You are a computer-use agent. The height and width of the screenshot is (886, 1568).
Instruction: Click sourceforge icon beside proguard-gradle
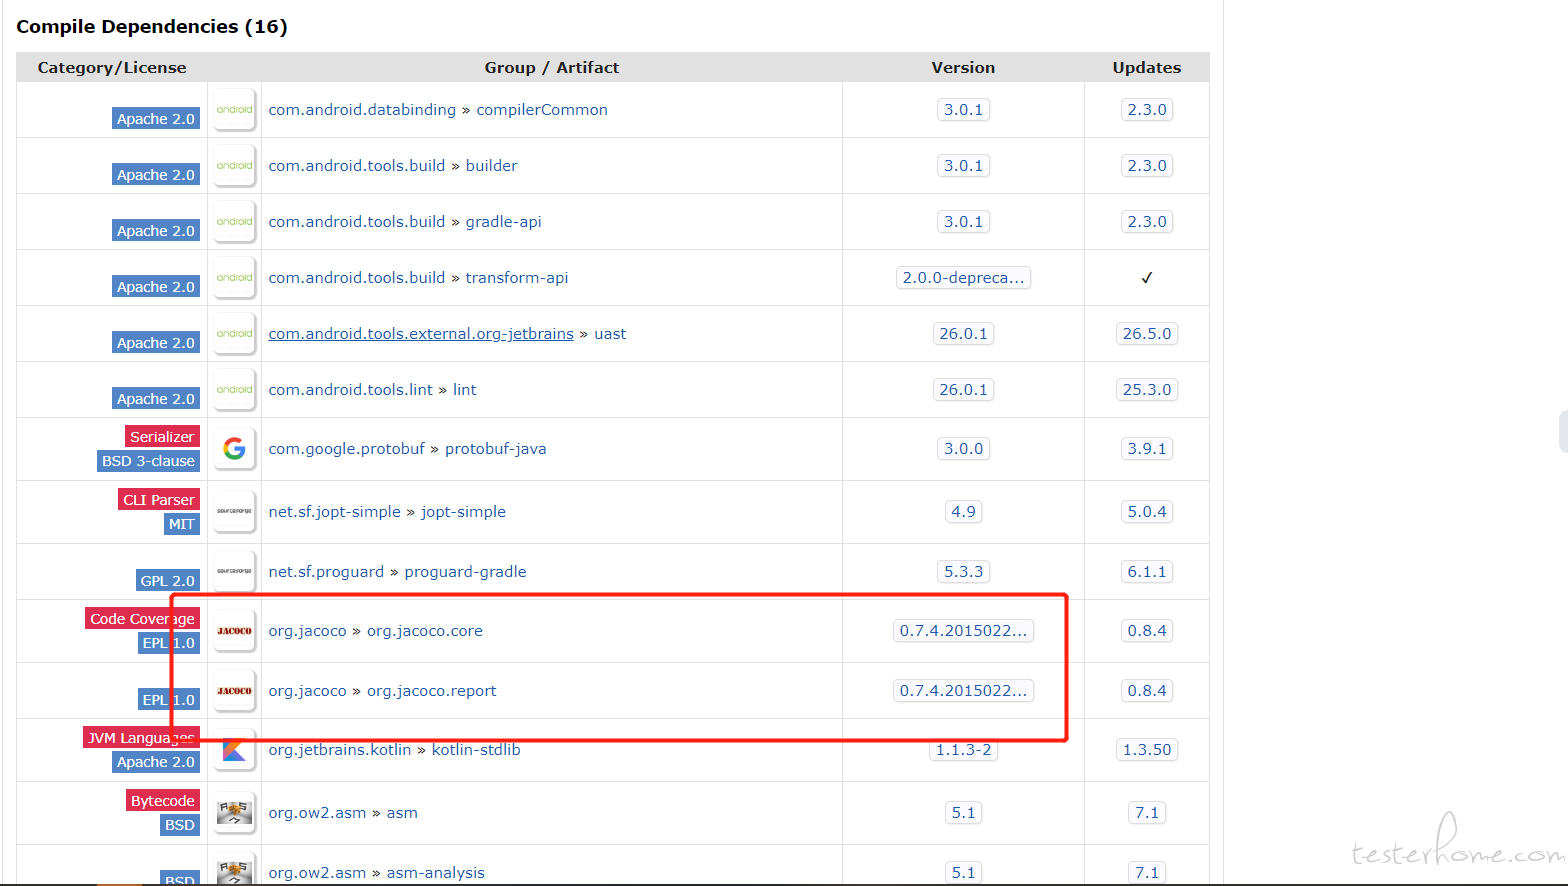point(234,572)
